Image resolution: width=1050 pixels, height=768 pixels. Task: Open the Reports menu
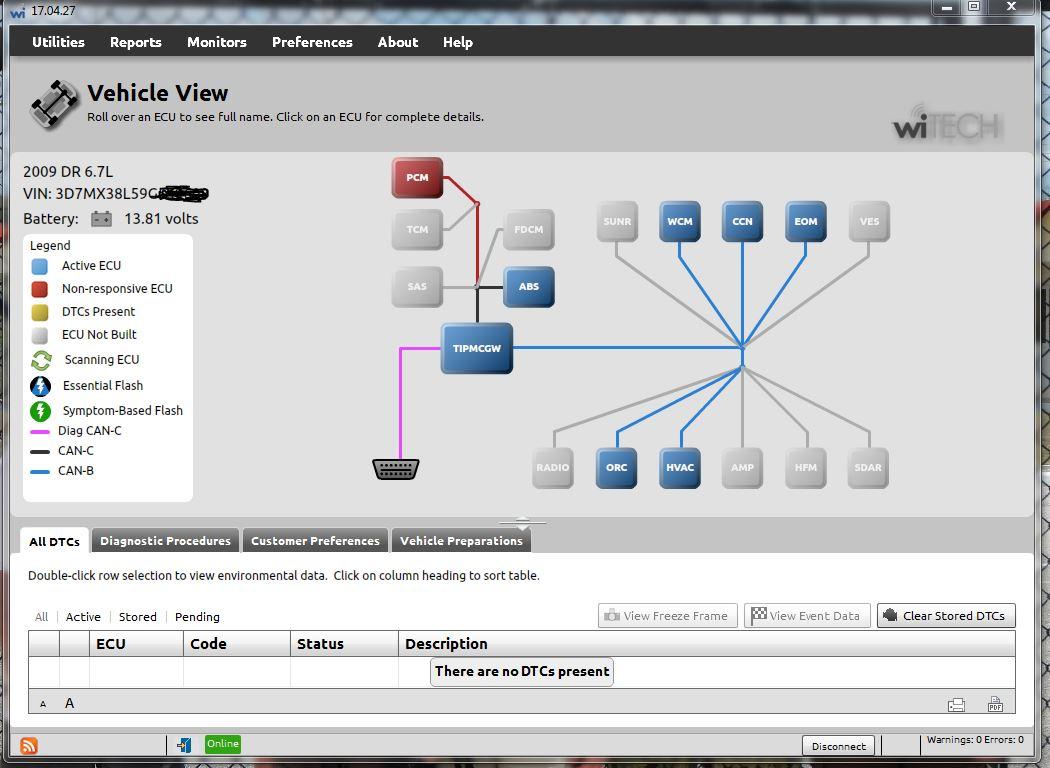tap(135, 42)
